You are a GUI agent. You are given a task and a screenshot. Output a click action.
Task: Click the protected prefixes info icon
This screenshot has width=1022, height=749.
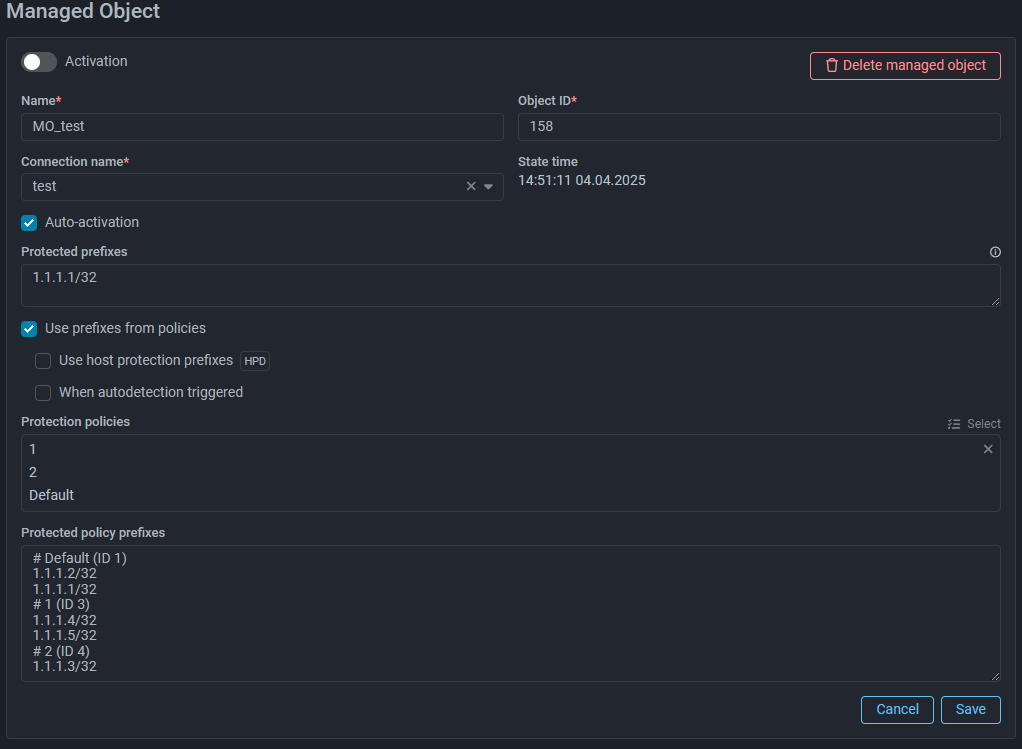(x=995, y=252)
